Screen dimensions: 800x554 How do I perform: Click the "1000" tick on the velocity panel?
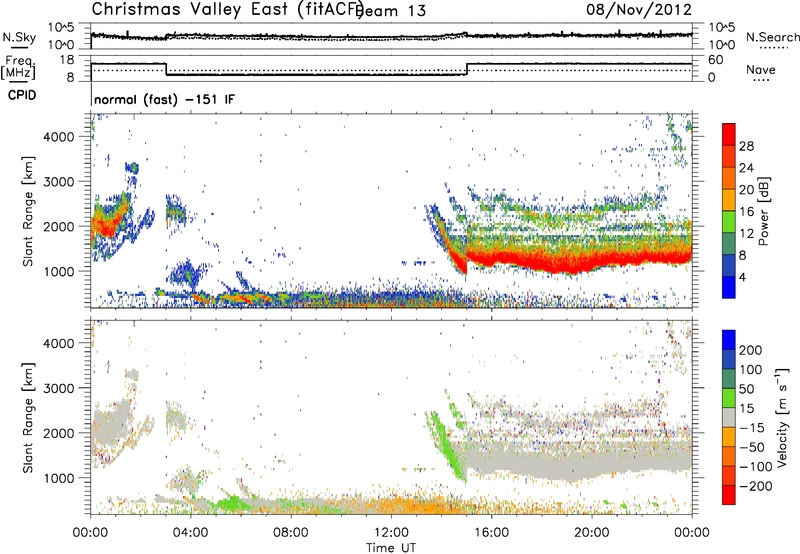click(59, 478)
